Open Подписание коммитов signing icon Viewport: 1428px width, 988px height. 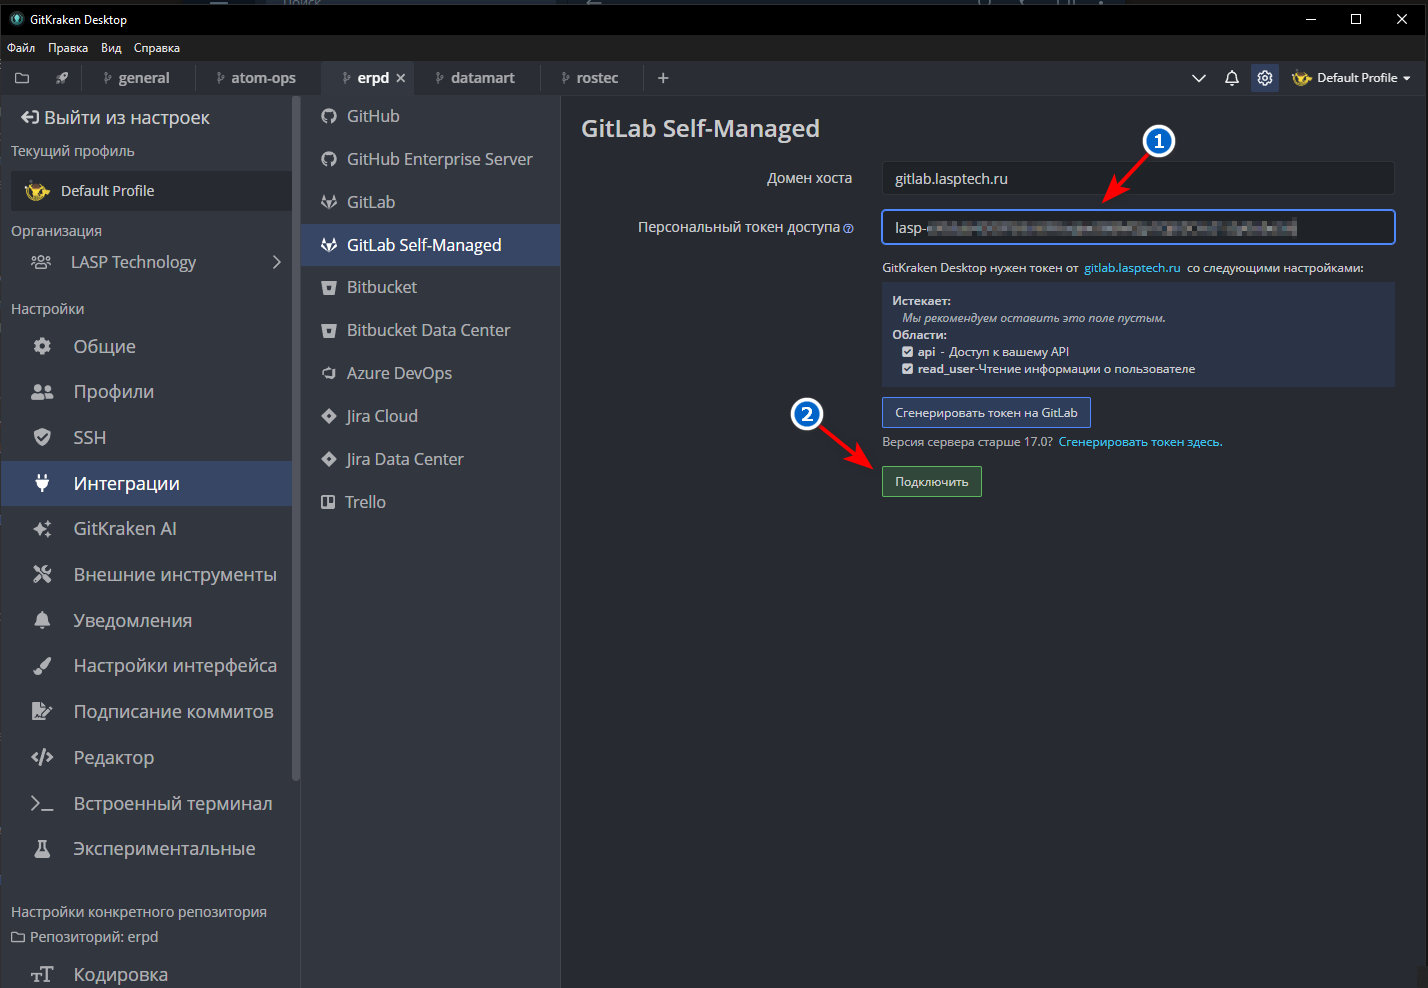[42, 712]
